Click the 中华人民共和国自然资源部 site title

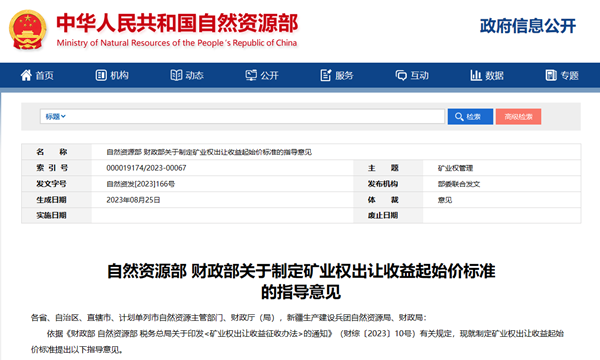pos(177,23)
